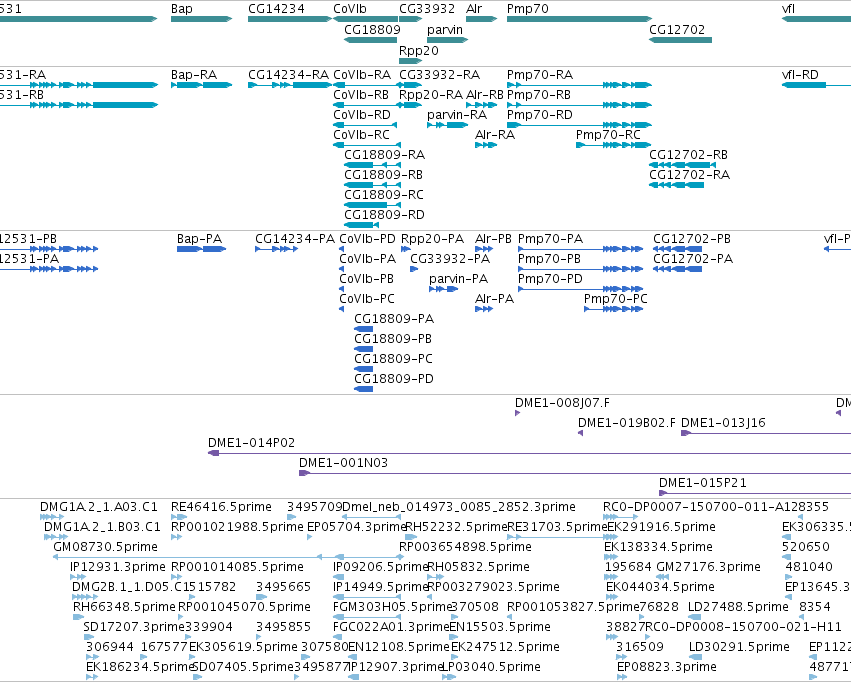Viewport: 851px width, 682px height.
Task: Click the Rpp20-PA protein label
Action: (x=433, y=239)
